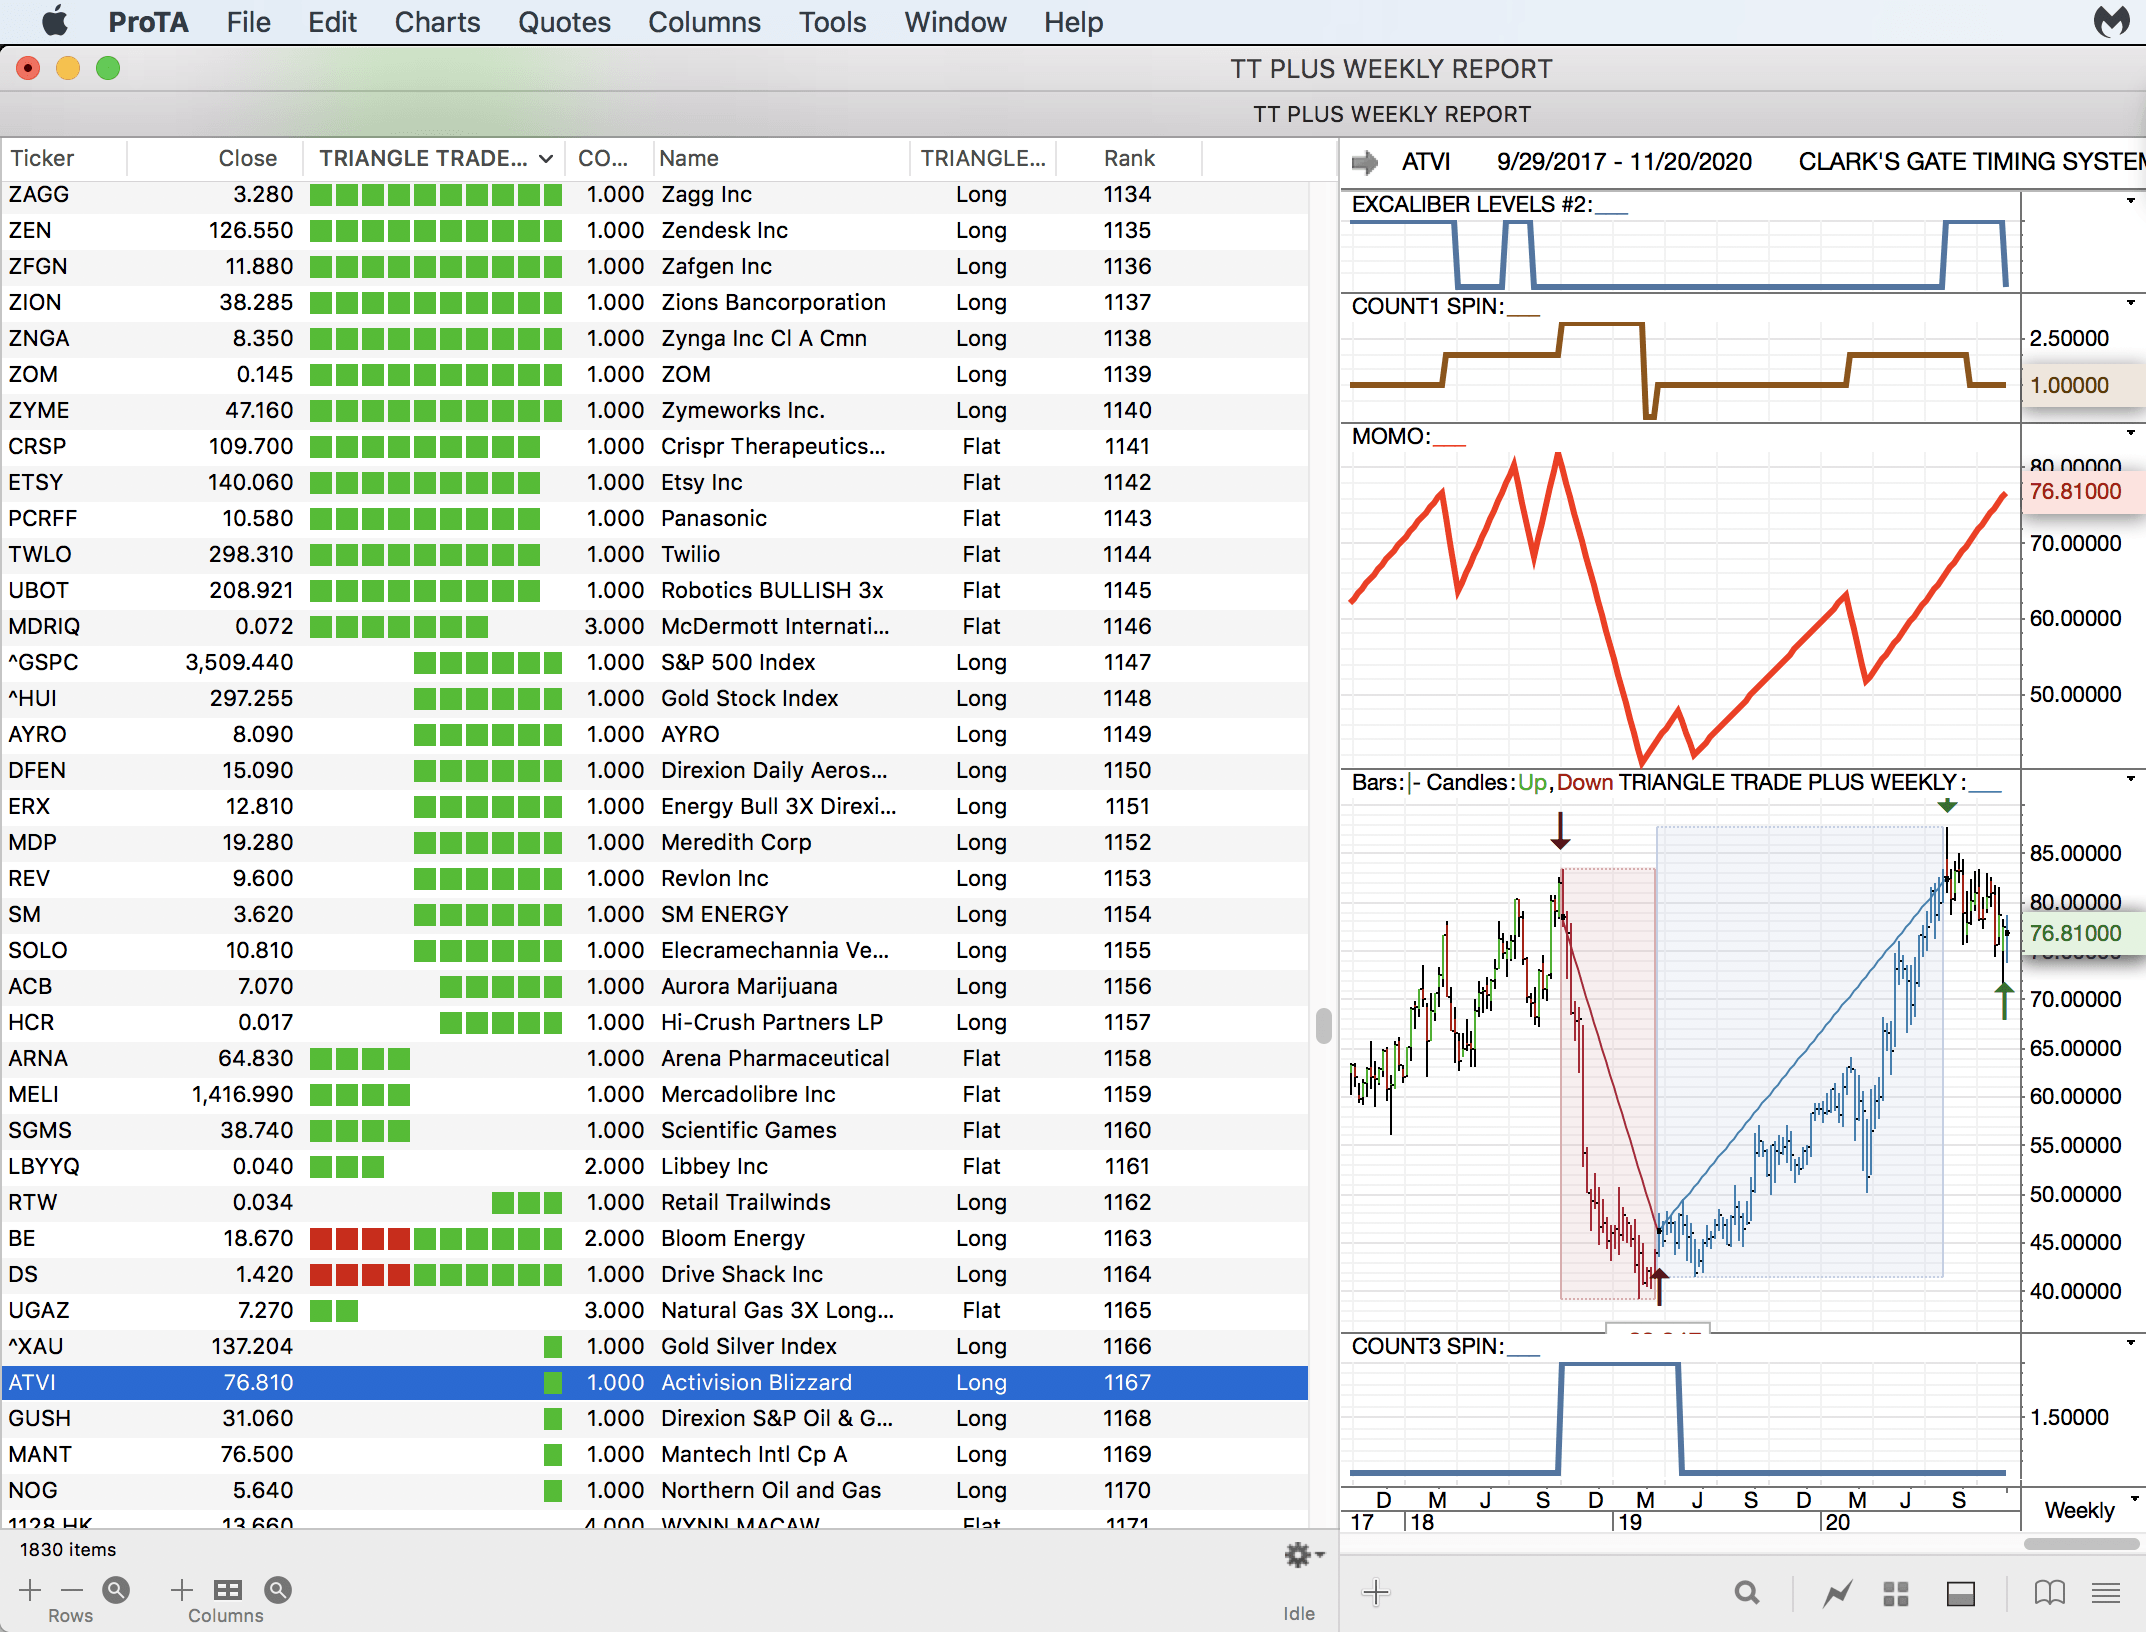This screenshot has height=1632, width=2146.
Task: Click the Rank column header
Action: [x=1128, y=158]
